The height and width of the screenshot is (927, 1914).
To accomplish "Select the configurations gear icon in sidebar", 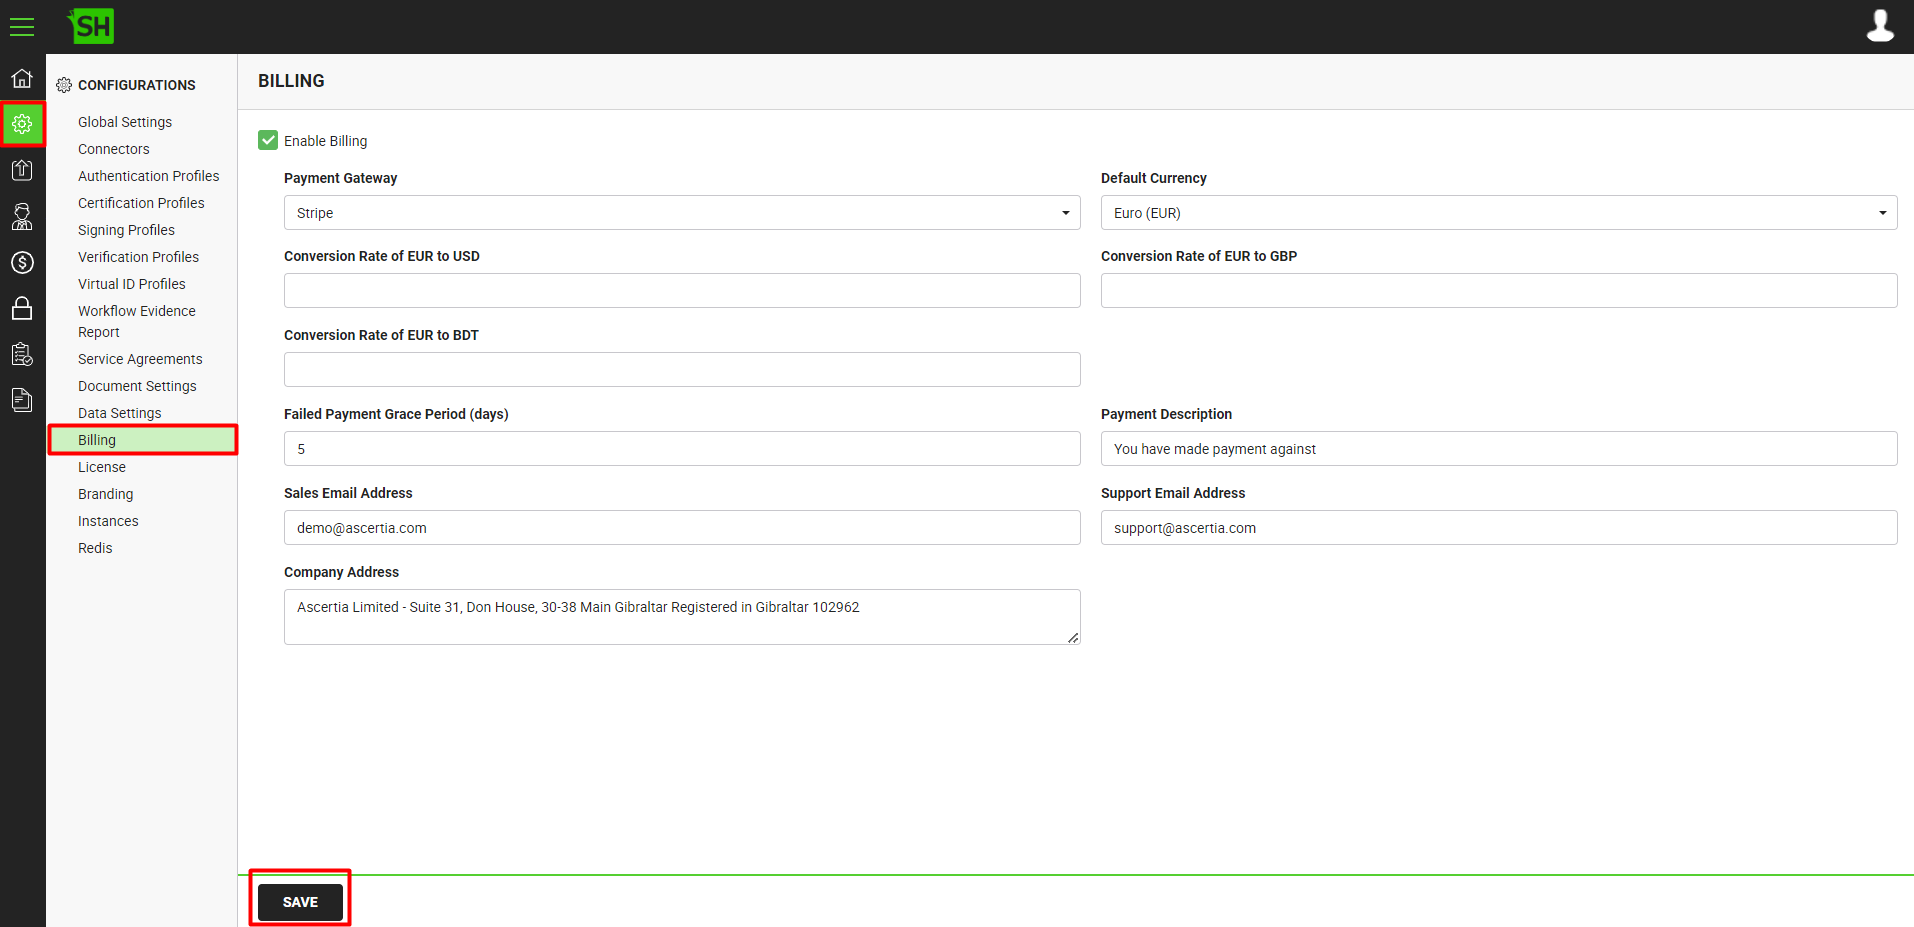I will (x=22, y=124).
